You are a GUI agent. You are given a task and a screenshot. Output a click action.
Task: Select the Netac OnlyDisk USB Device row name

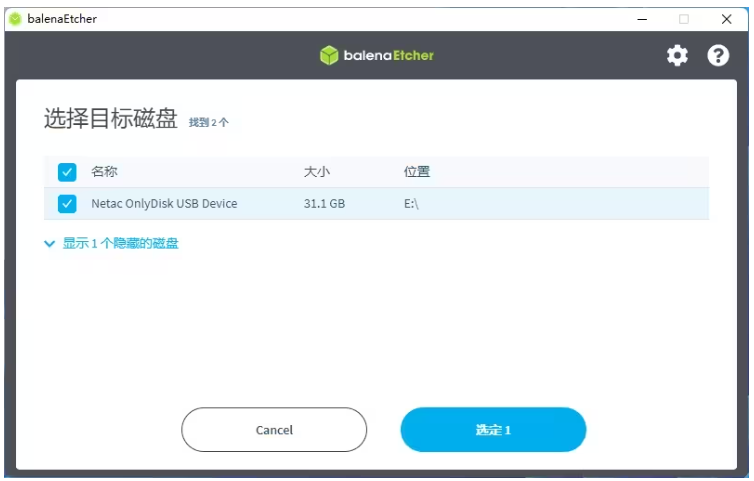click(x=164, y=204)
